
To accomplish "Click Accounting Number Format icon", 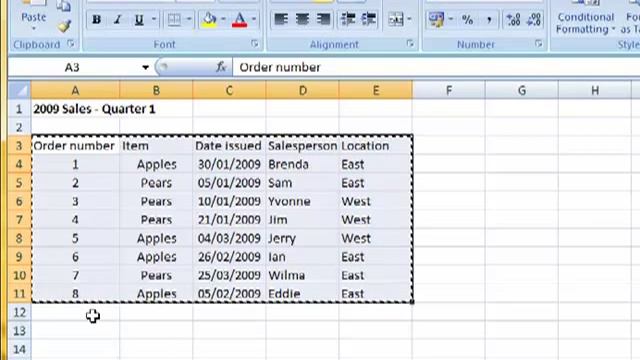I will [436, 19].
